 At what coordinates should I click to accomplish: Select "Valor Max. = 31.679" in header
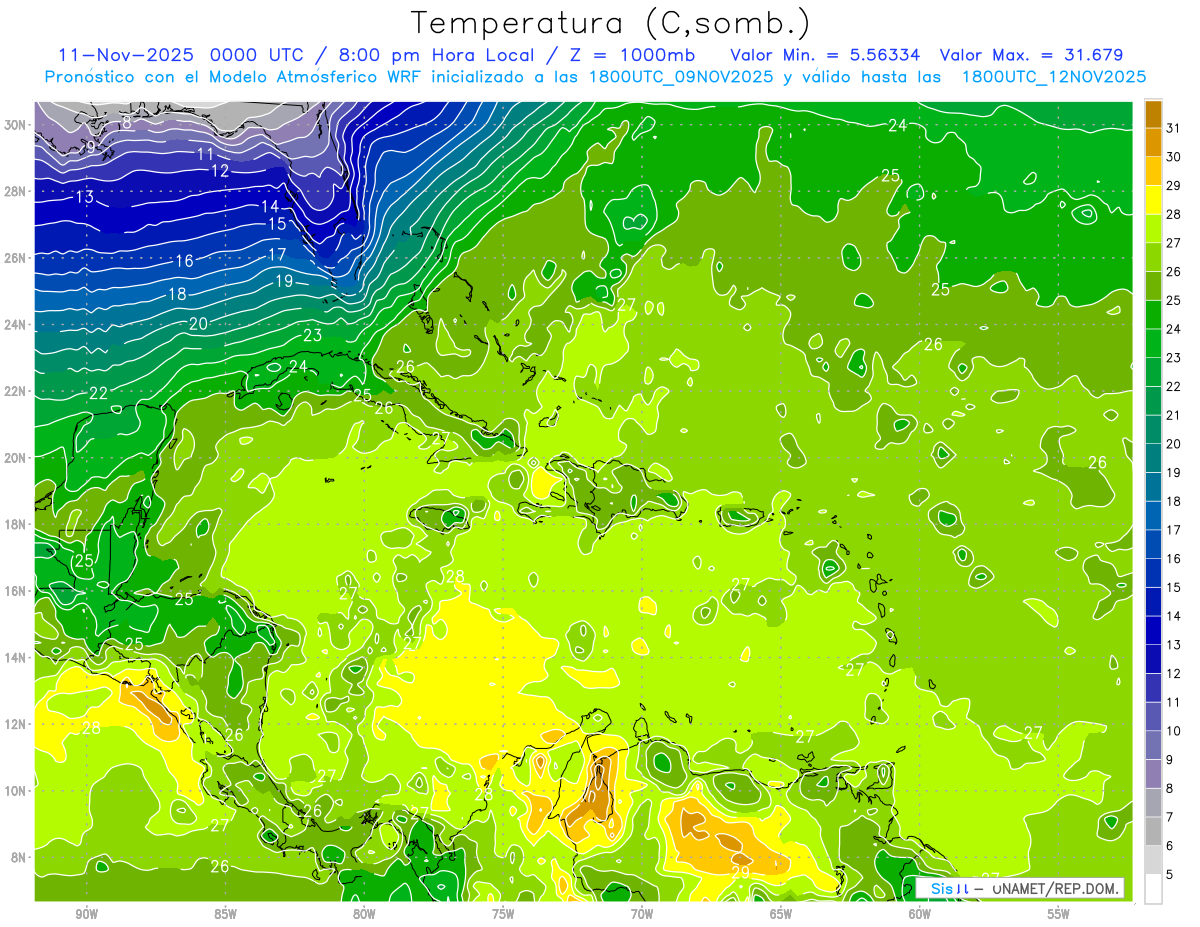(x=1031, y=55)
